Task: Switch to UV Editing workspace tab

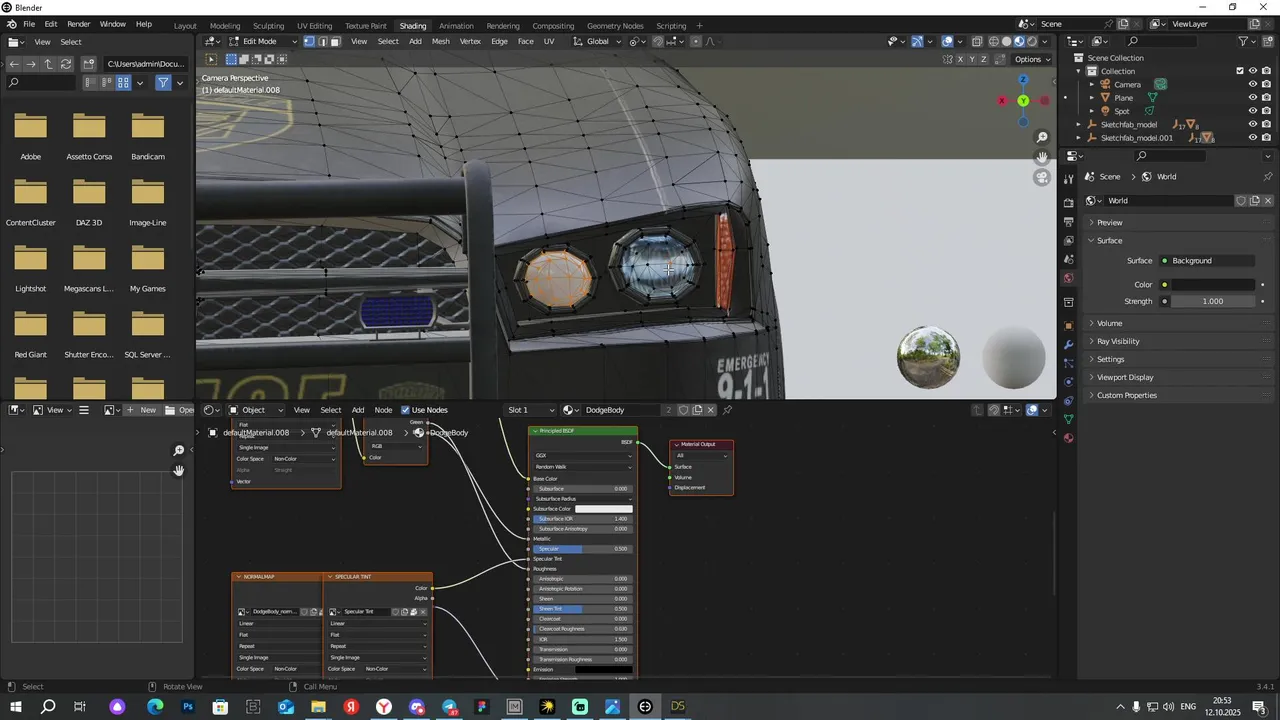Action: pos(314,26)
